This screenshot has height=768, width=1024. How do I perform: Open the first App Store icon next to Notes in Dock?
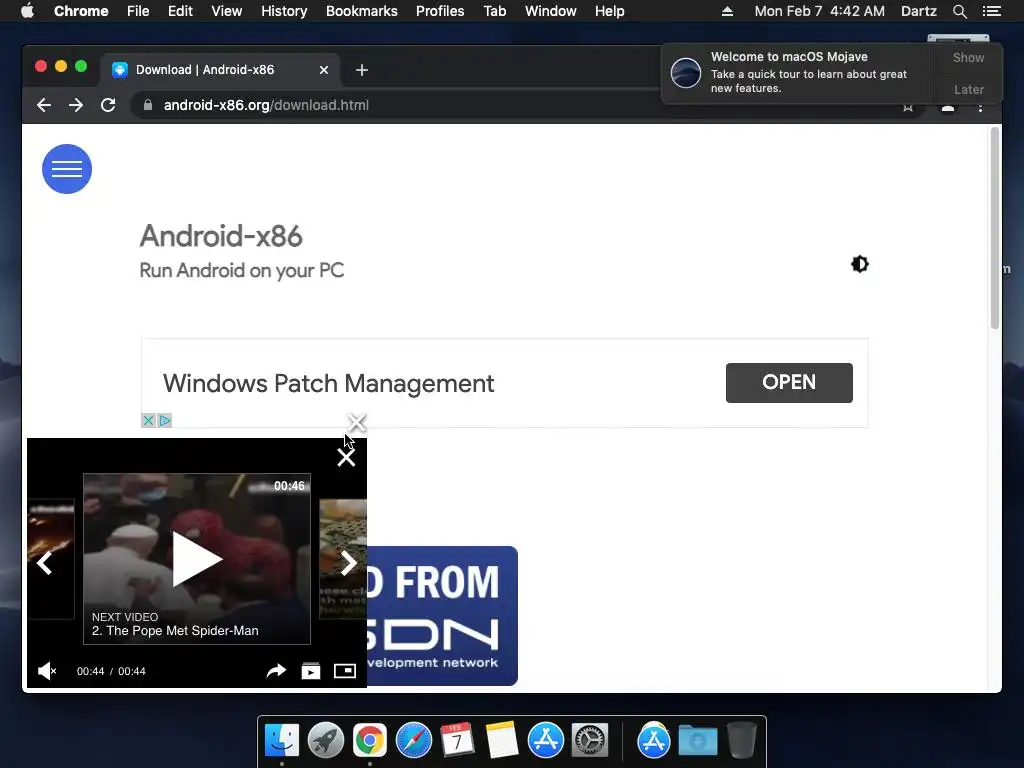(x=545, y=740)
